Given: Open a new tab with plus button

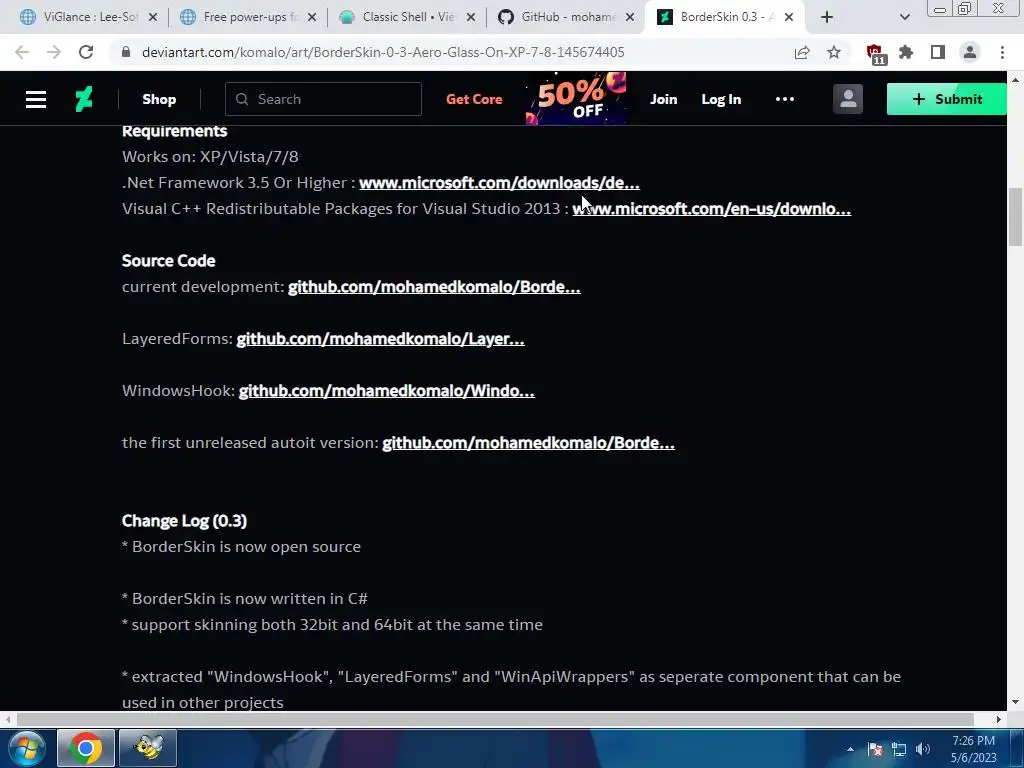Looking at the screenshot, I should click(x=827, y=17).
